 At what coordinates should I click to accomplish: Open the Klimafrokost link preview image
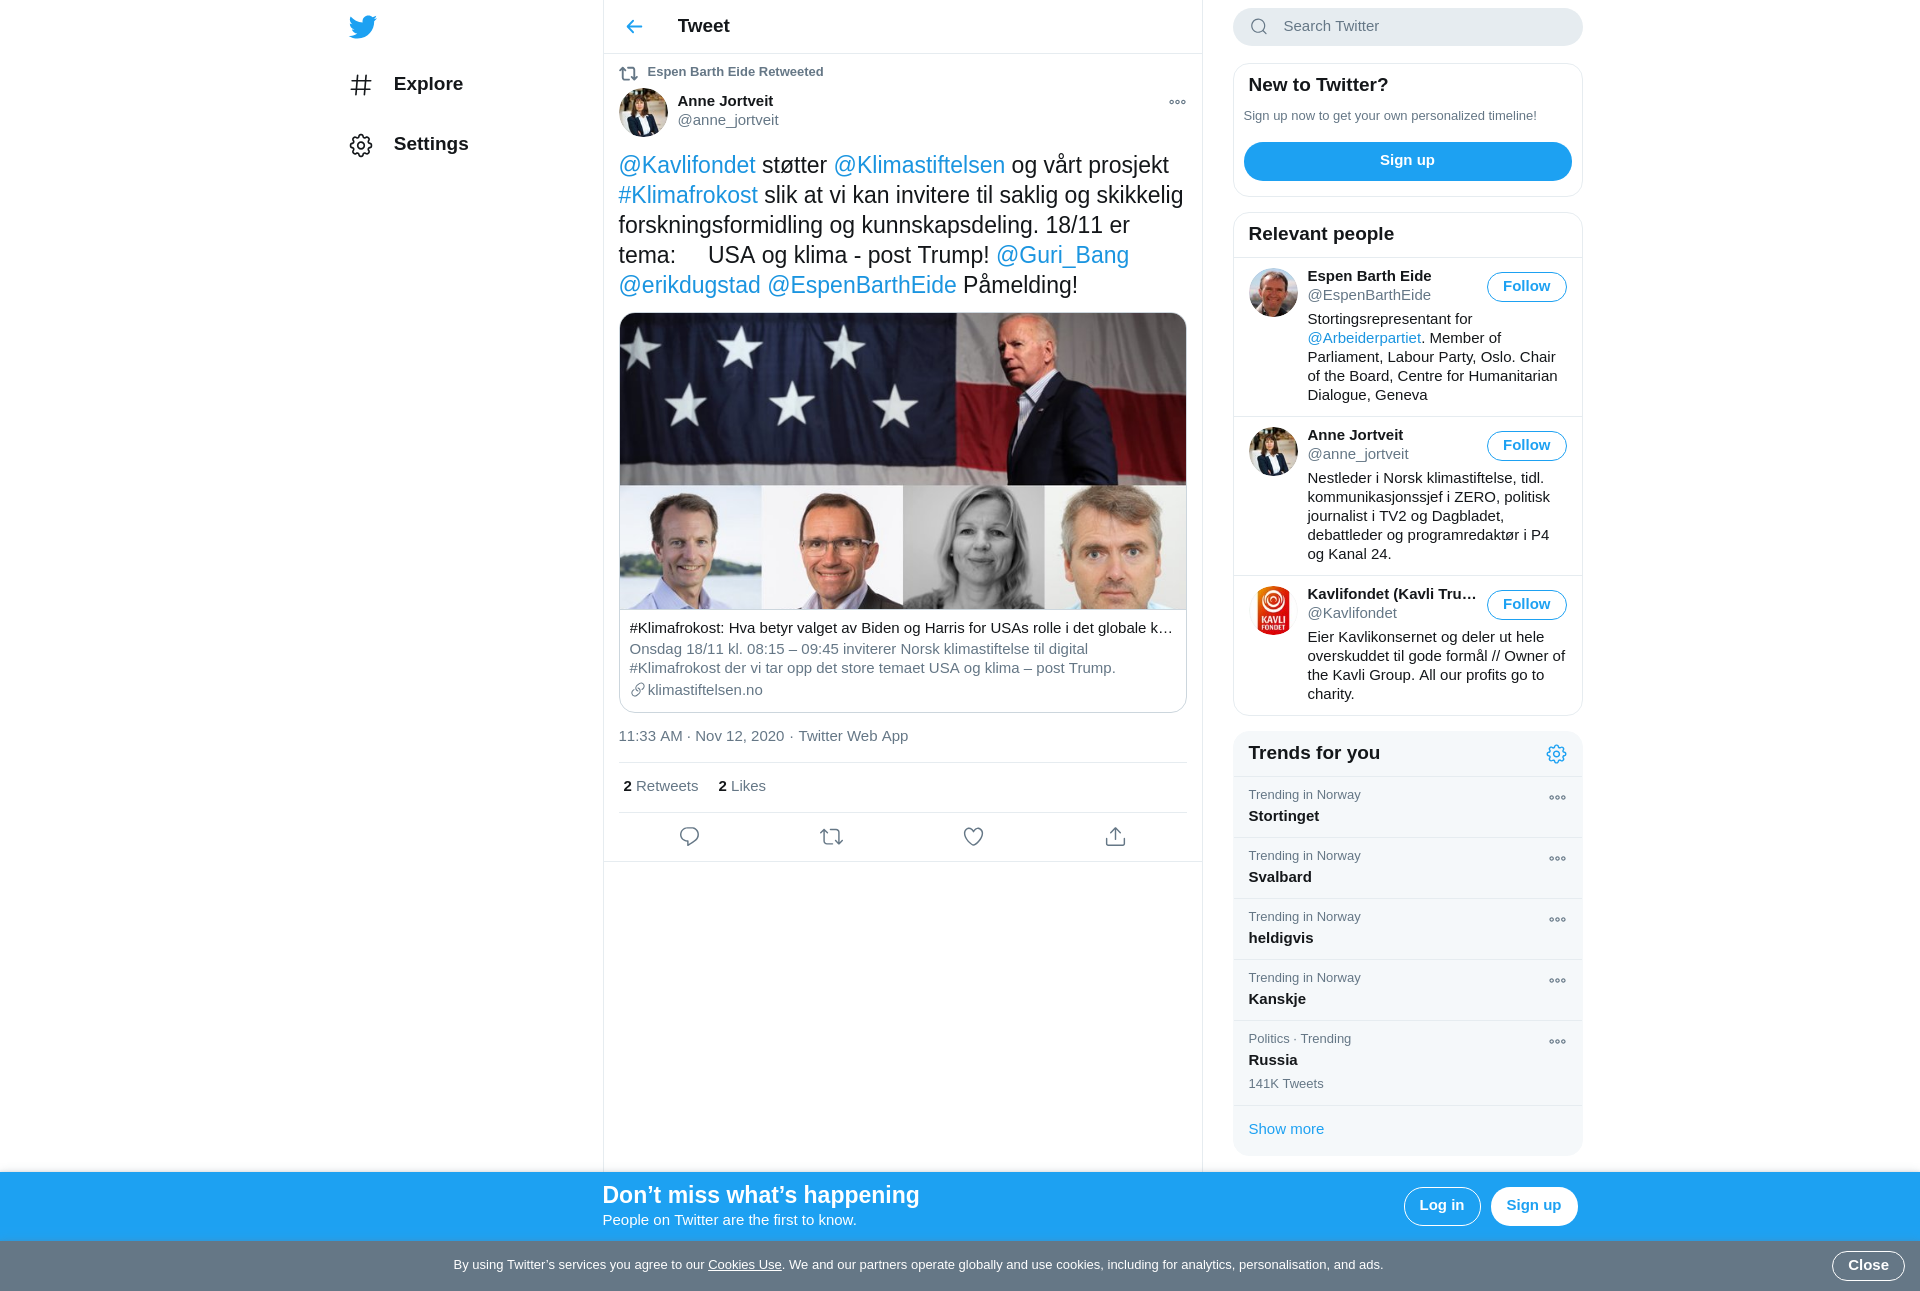coord(902,461)
